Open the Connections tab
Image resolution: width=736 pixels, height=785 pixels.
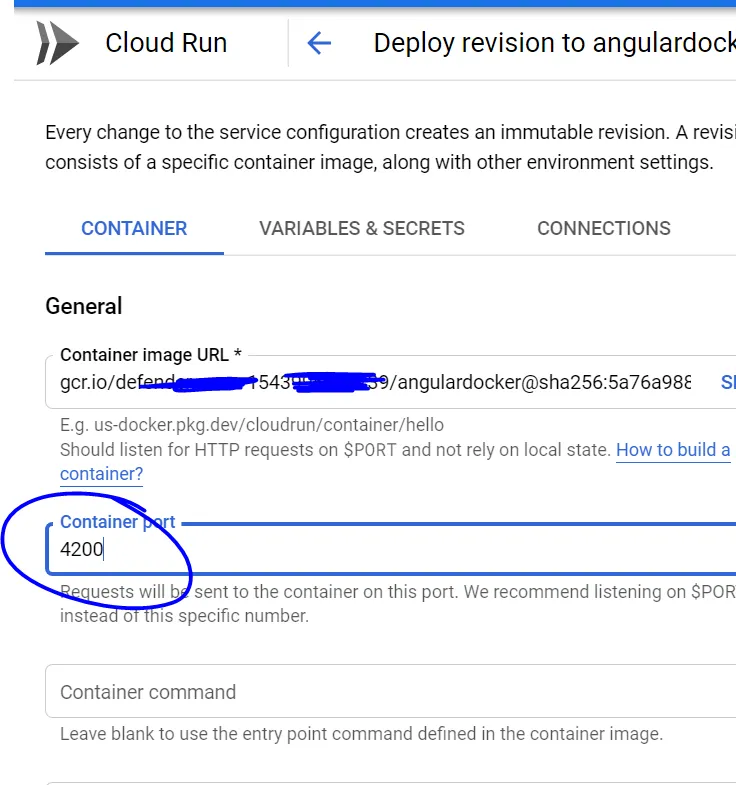[604, 229]
